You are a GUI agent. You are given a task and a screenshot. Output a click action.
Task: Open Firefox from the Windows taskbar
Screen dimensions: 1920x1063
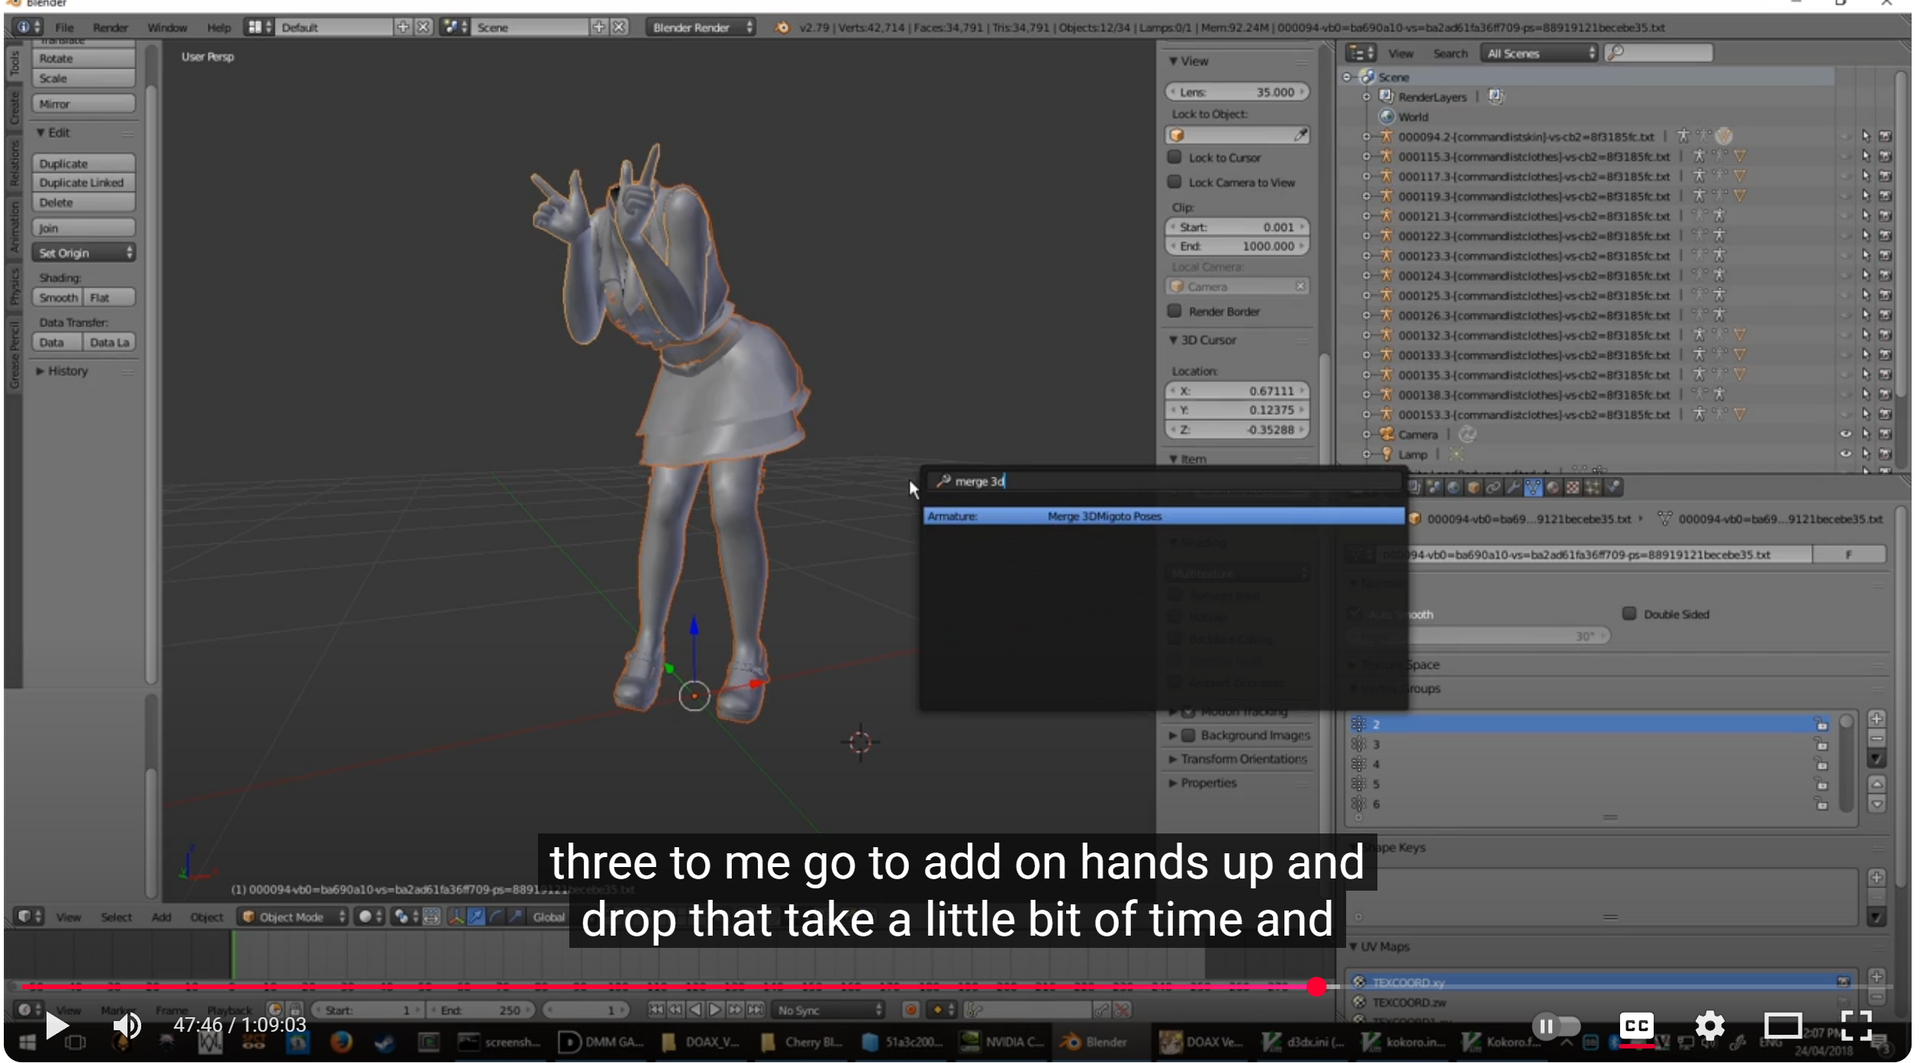point(341,1042)
